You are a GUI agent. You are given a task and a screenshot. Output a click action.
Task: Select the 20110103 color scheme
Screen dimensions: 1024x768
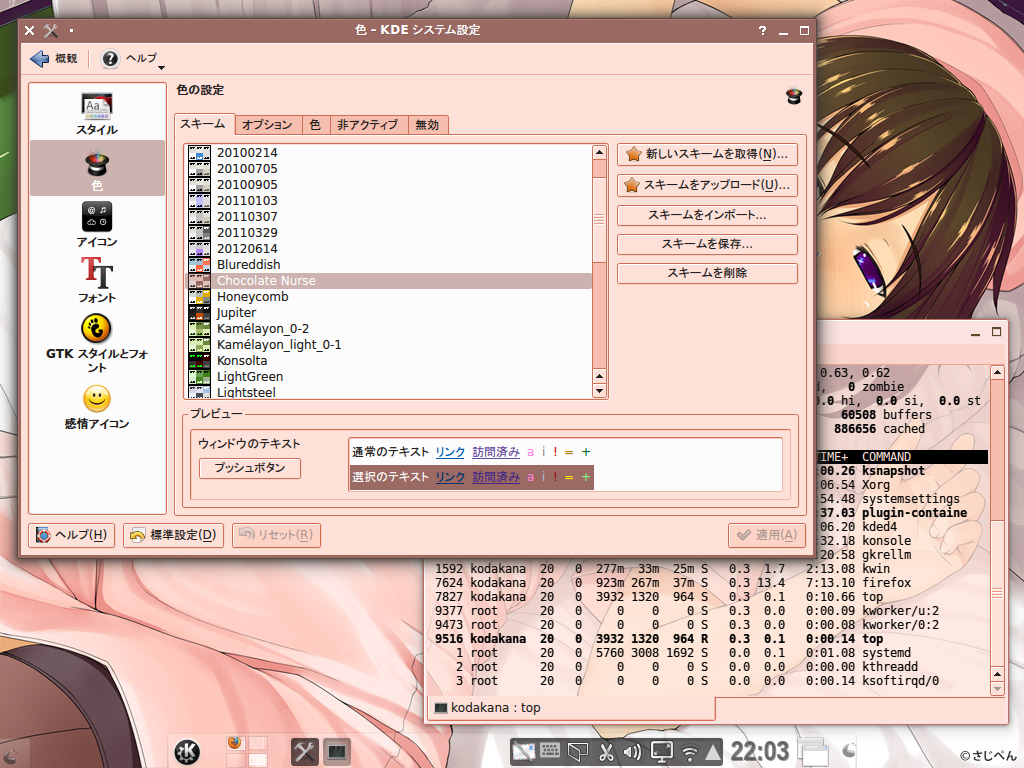tap(389, 200)
